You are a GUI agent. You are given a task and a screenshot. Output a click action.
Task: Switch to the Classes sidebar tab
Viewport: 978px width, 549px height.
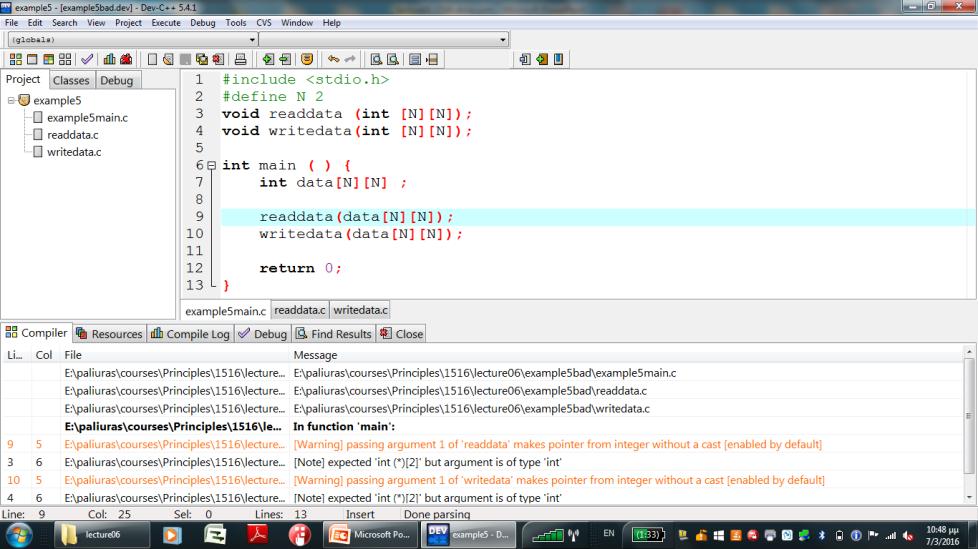71,80
